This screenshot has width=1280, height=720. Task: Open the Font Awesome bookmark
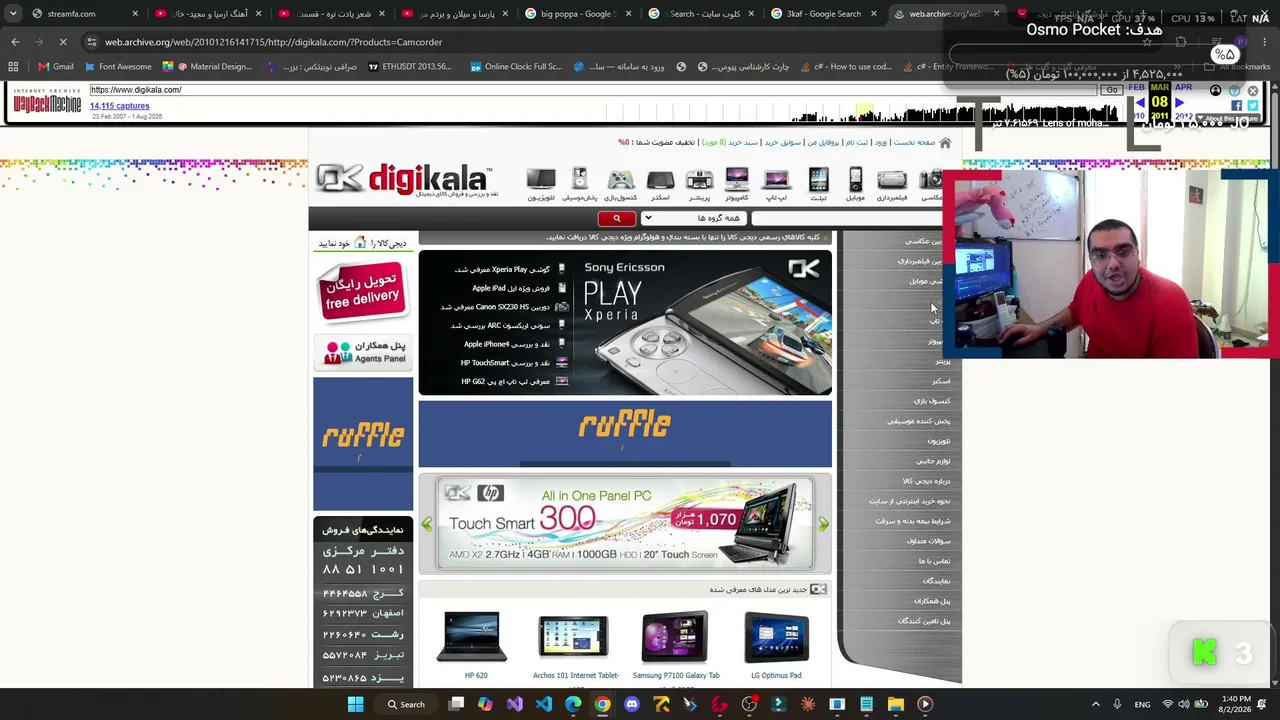118,67
